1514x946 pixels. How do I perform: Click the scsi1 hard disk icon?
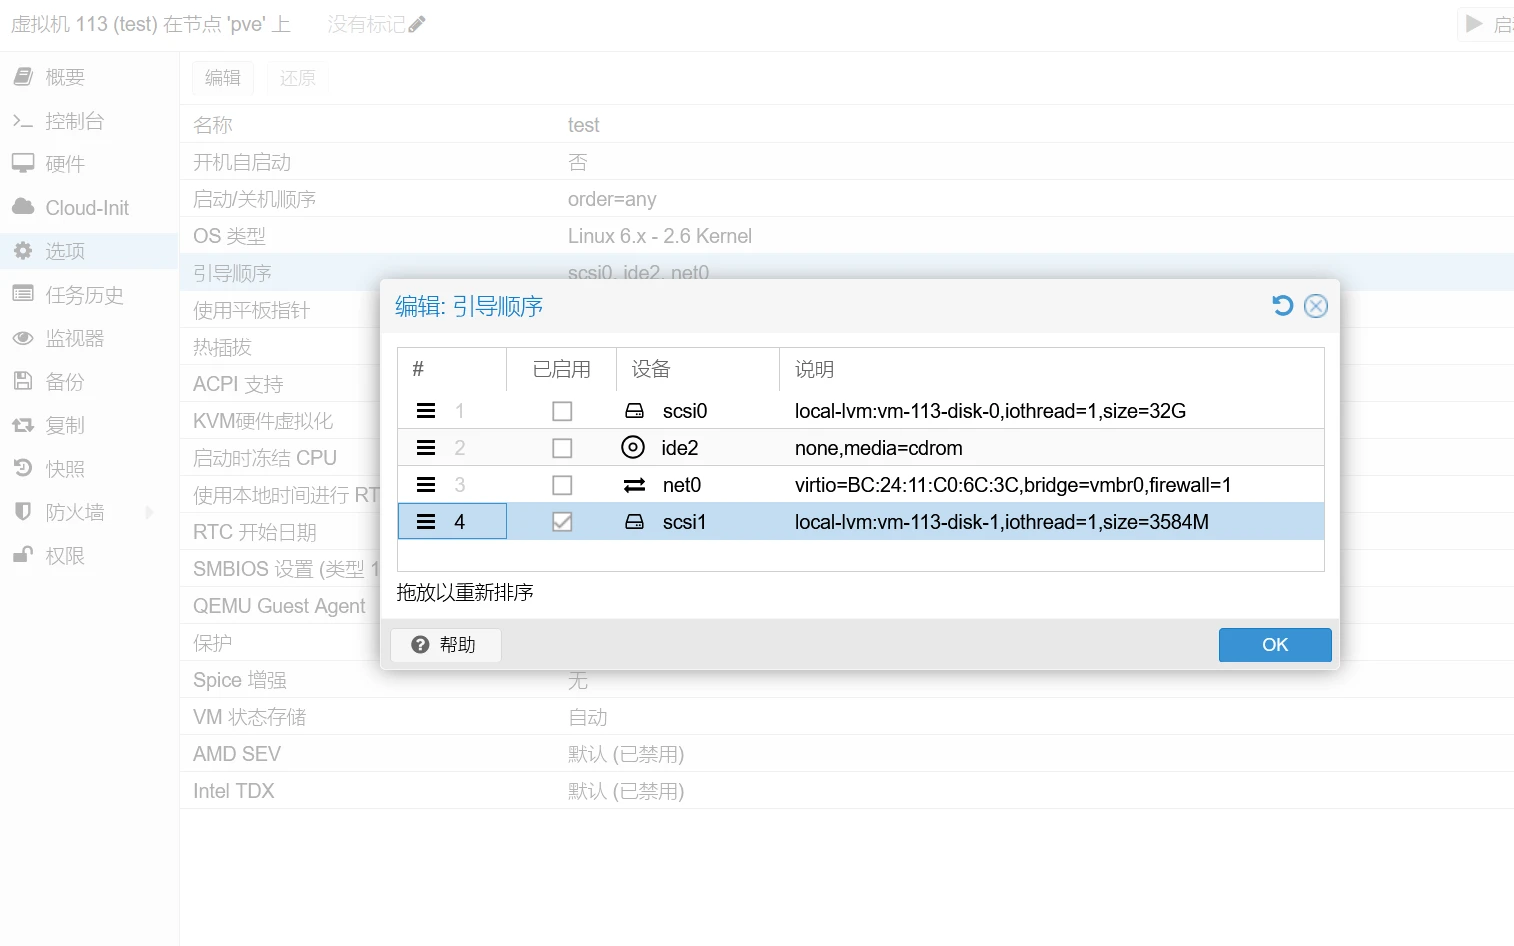(x=634, y=522)
